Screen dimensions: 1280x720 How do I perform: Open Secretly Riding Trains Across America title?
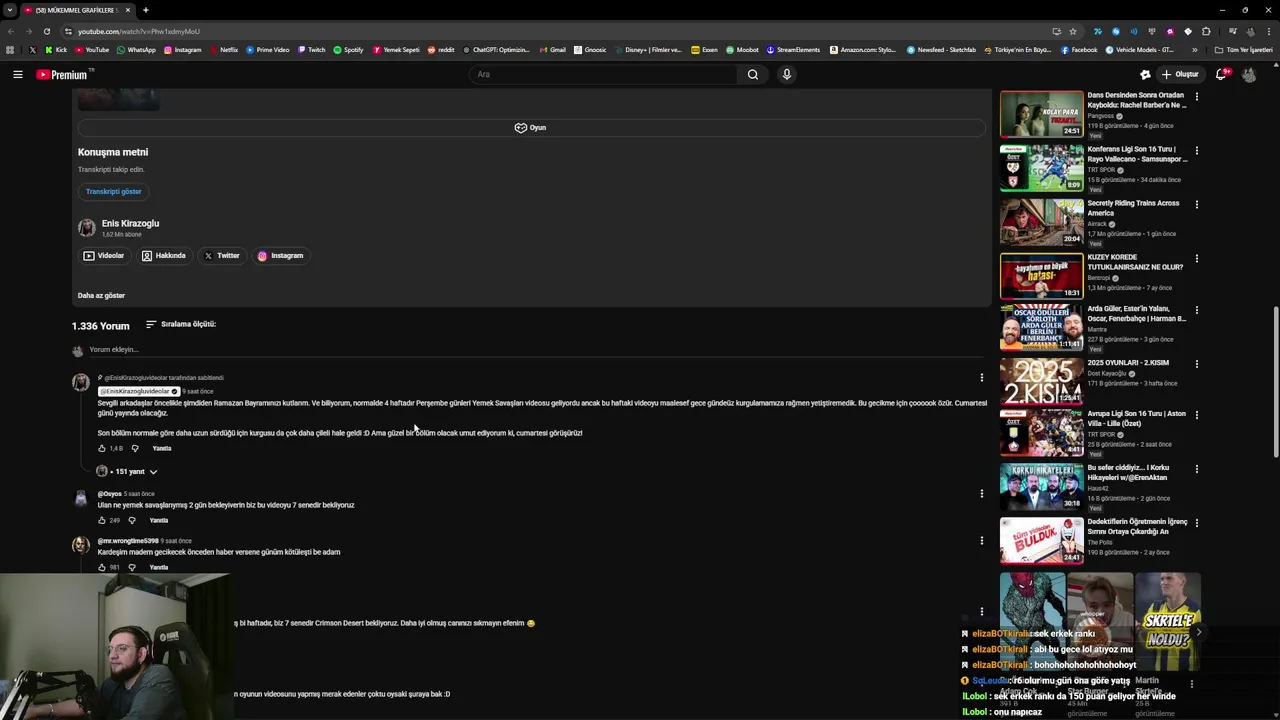(x=1134, y=208)
